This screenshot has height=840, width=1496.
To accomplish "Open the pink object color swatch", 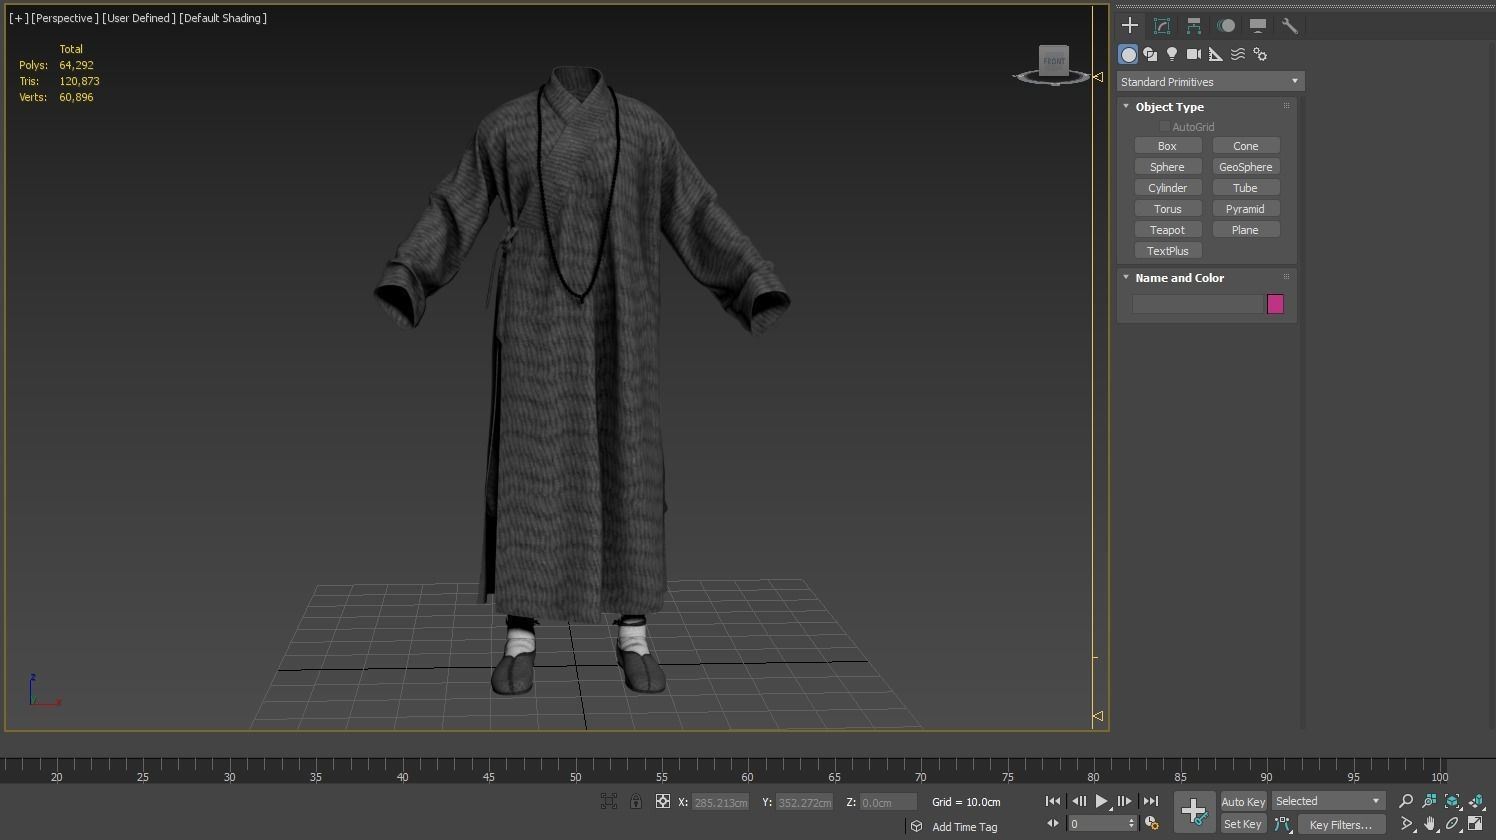I will tap(1275, 304).
